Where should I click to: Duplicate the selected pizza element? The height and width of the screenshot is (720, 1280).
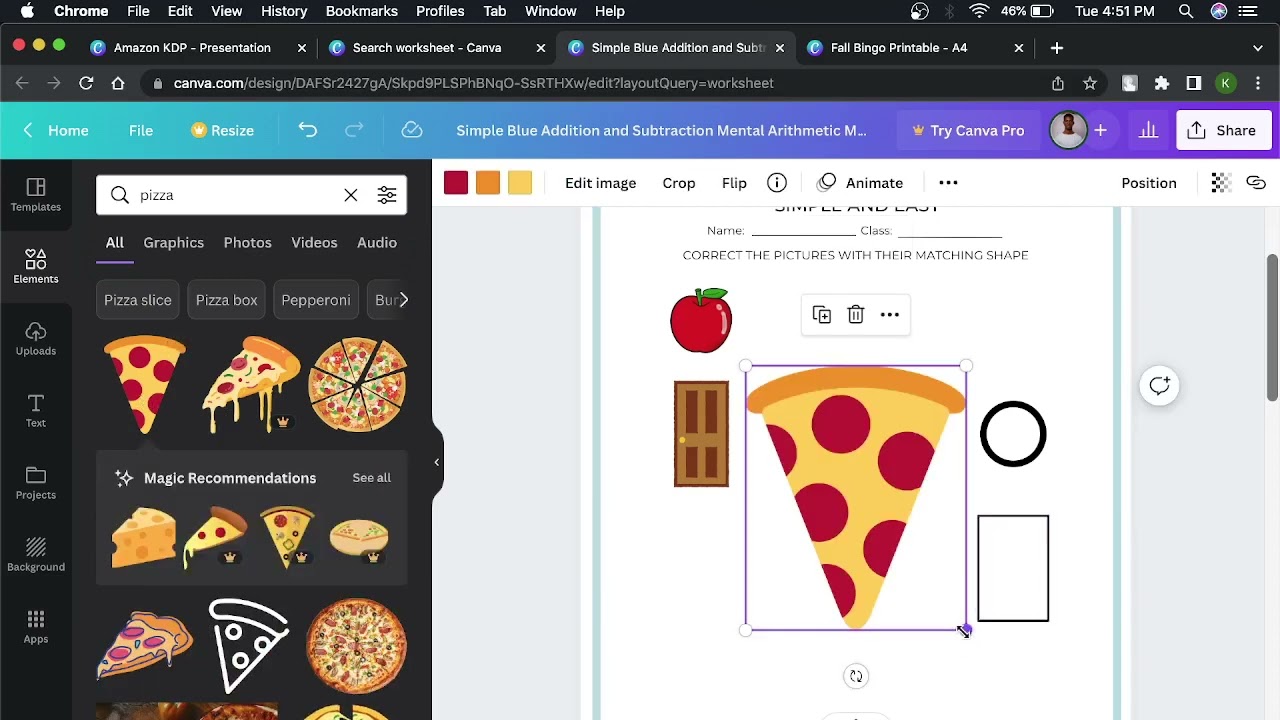click(822, 315)
